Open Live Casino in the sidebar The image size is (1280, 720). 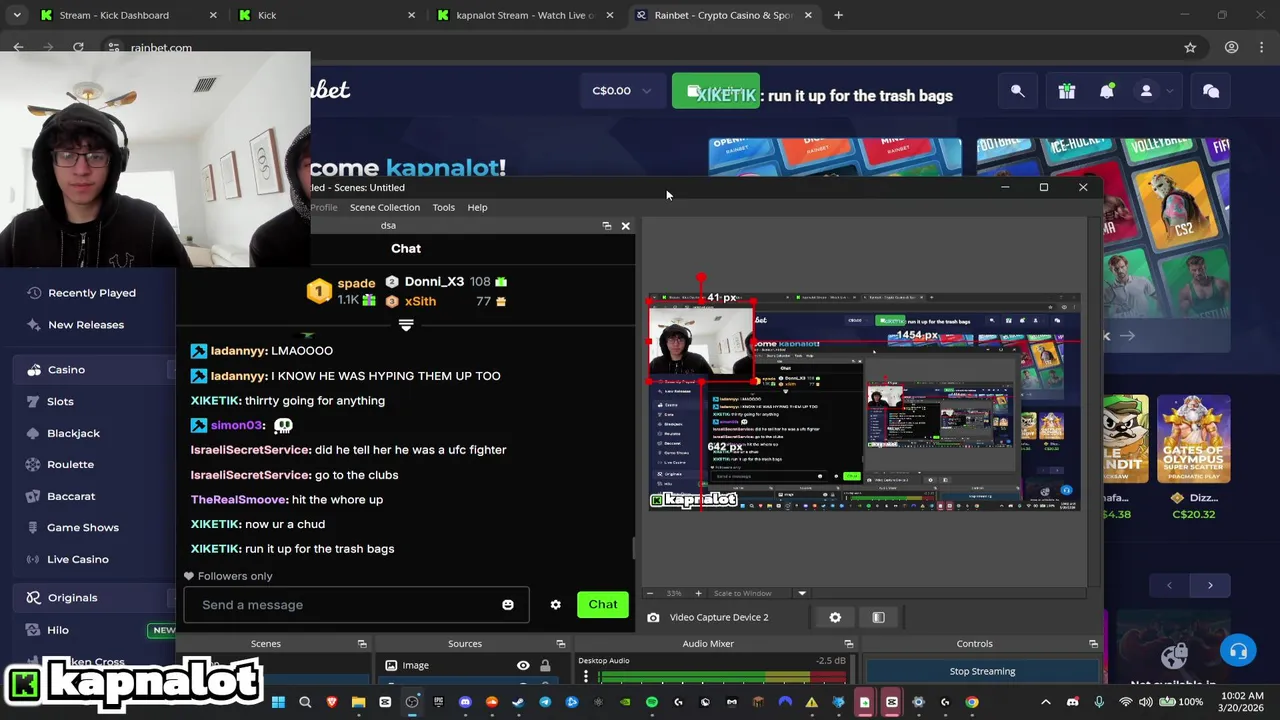(77, 560)
